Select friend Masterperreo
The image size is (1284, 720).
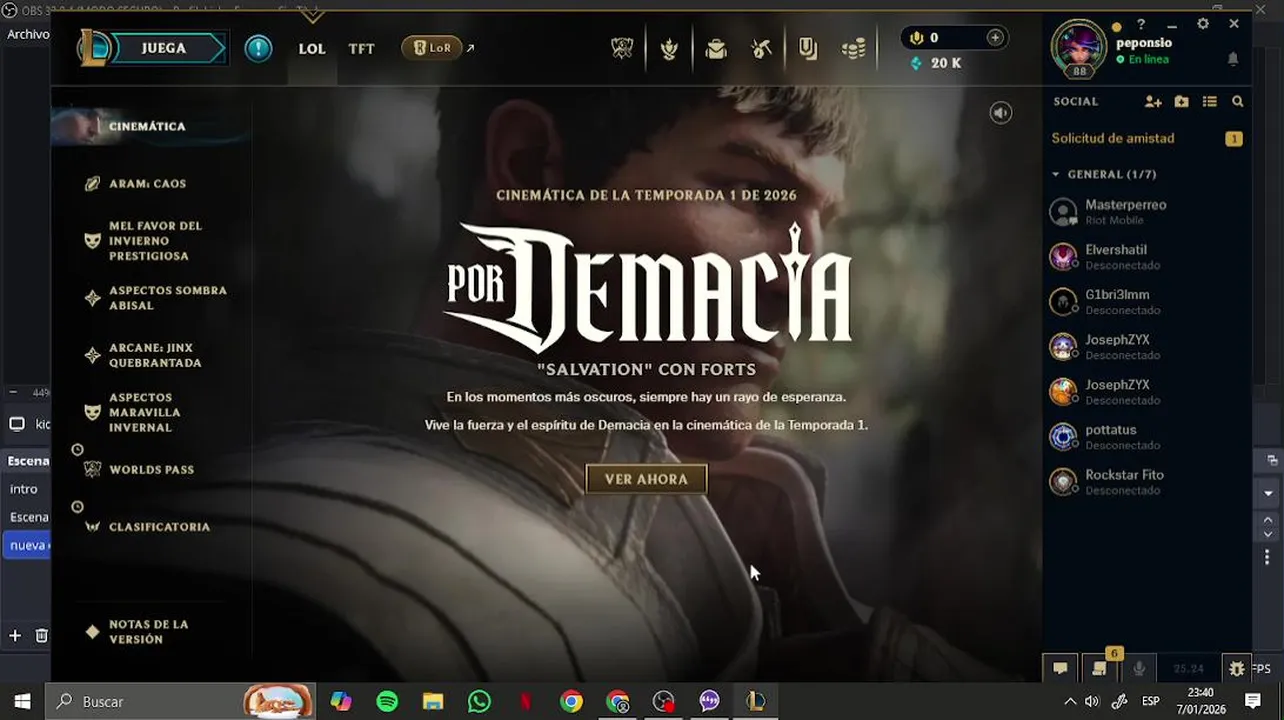coord(1147,211)
